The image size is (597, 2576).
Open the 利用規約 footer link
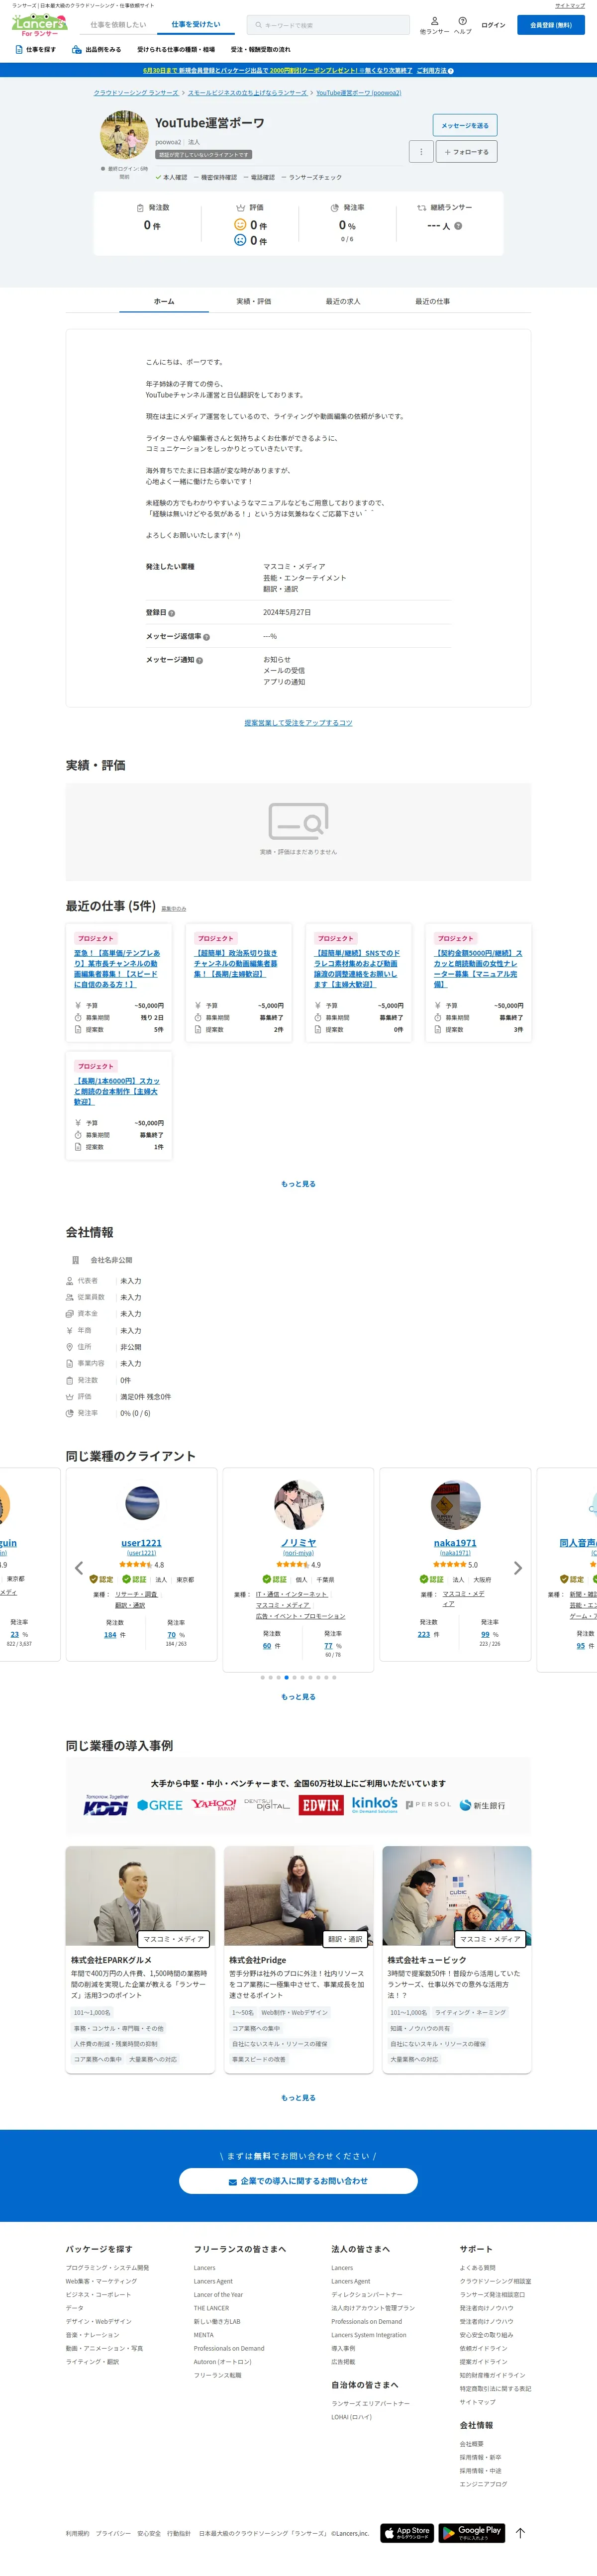tap(77, 2533)
